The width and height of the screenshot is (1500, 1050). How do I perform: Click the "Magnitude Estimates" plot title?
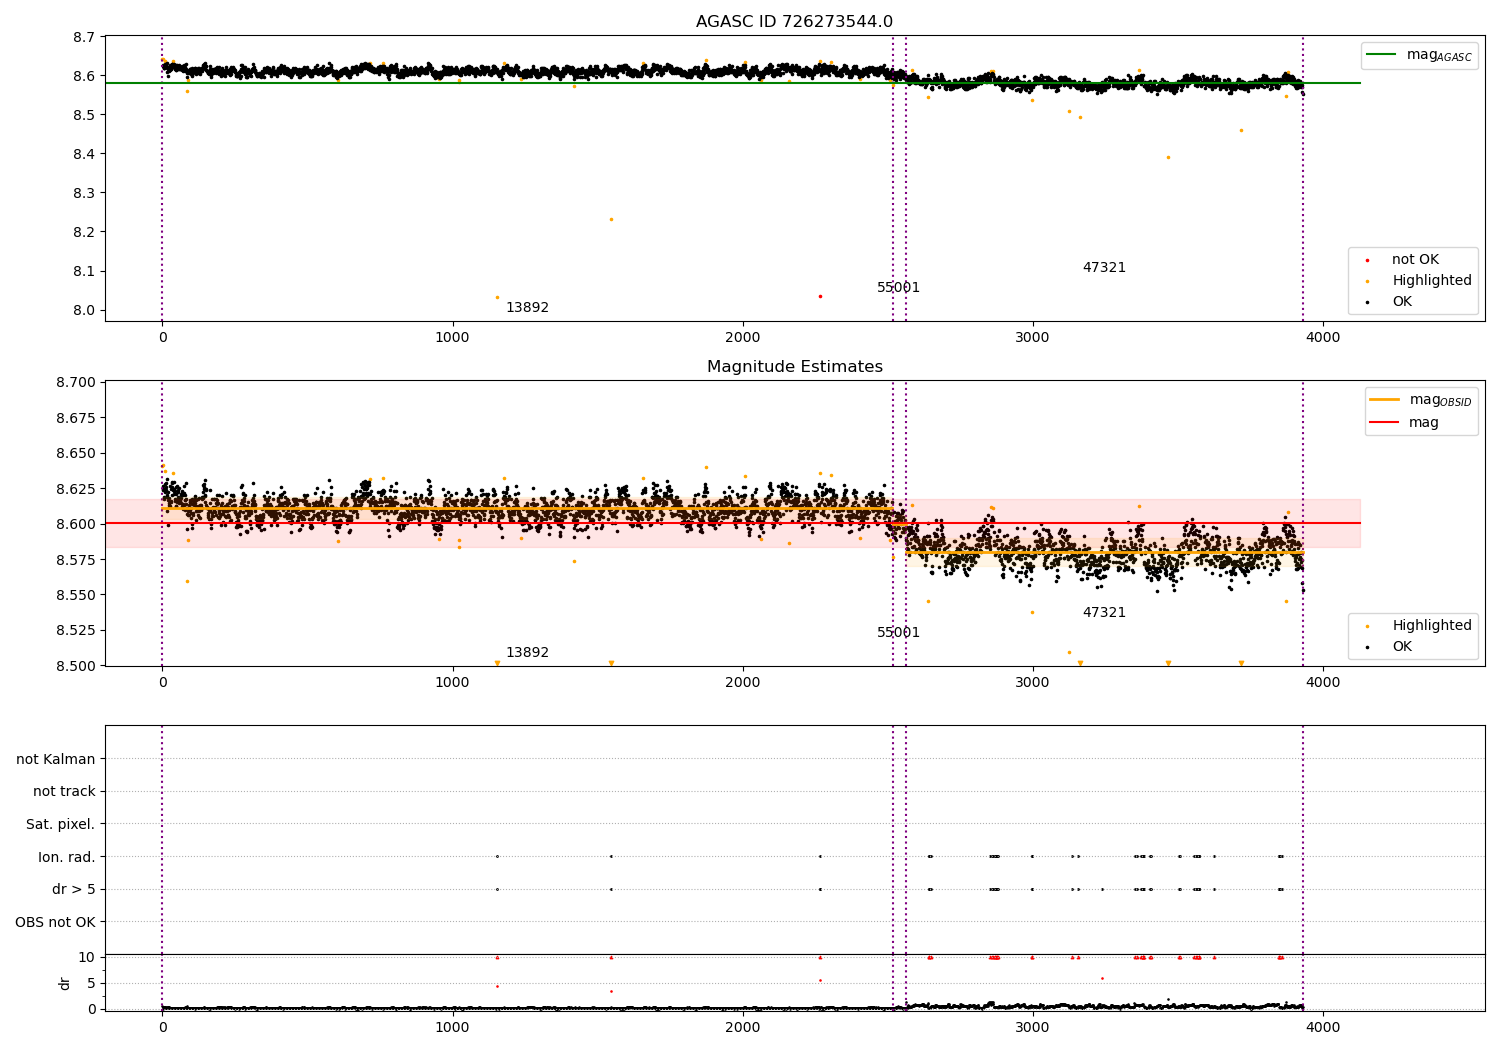794,367
